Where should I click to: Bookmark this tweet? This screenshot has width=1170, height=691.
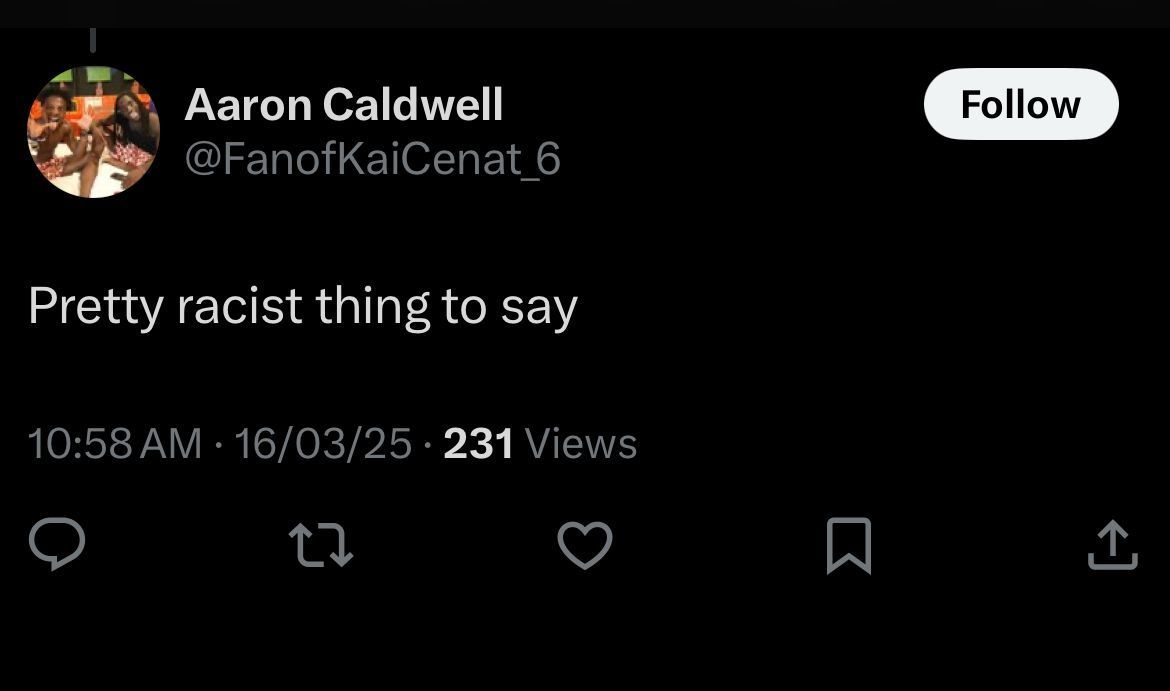(849, 546)
